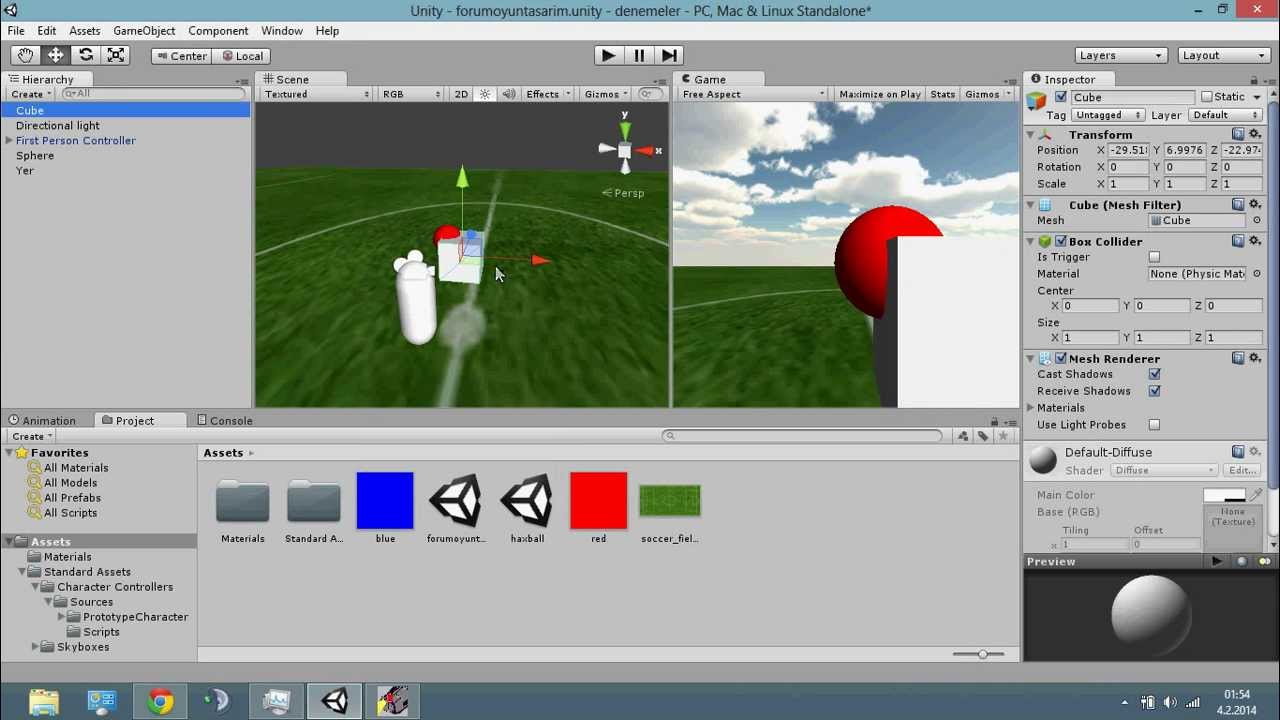1280x720 pixels.
Task: Pick Physic Material object selector circle
Action: [x=1257, y=274]
